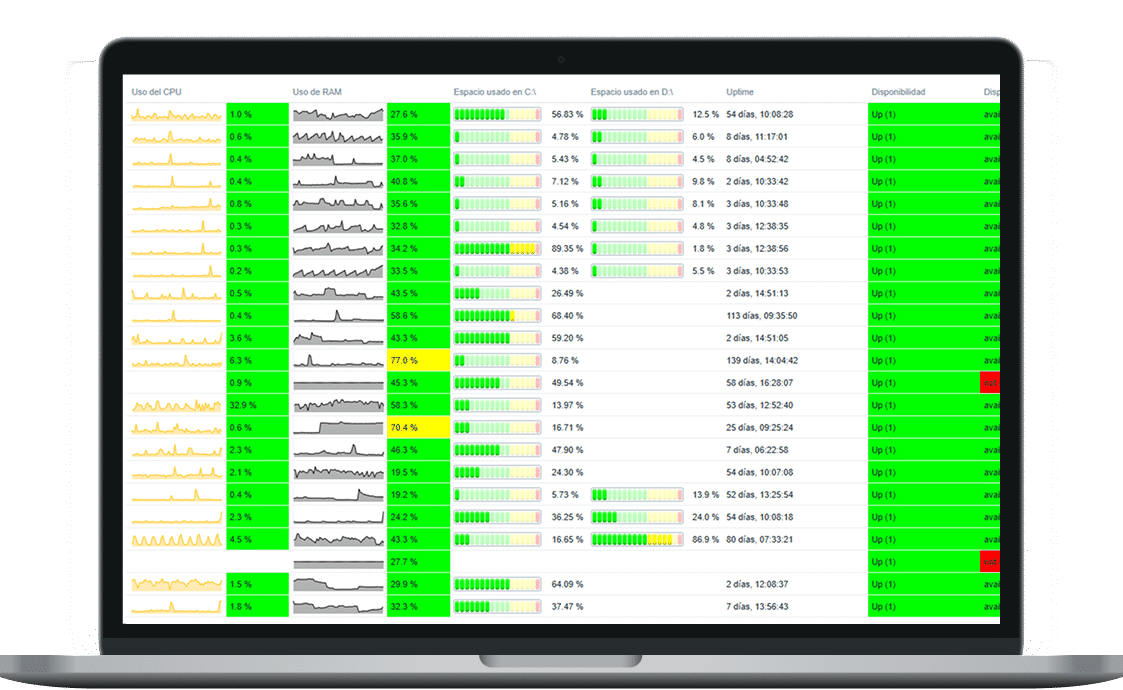Open the CPU sparkline beside 32.9 %
This screenshot has height=690, width=1123.
(177, 405)
